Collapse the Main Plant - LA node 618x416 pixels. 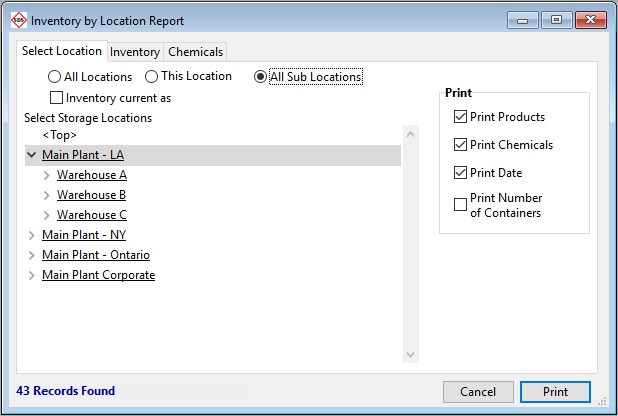coord(32,155)
